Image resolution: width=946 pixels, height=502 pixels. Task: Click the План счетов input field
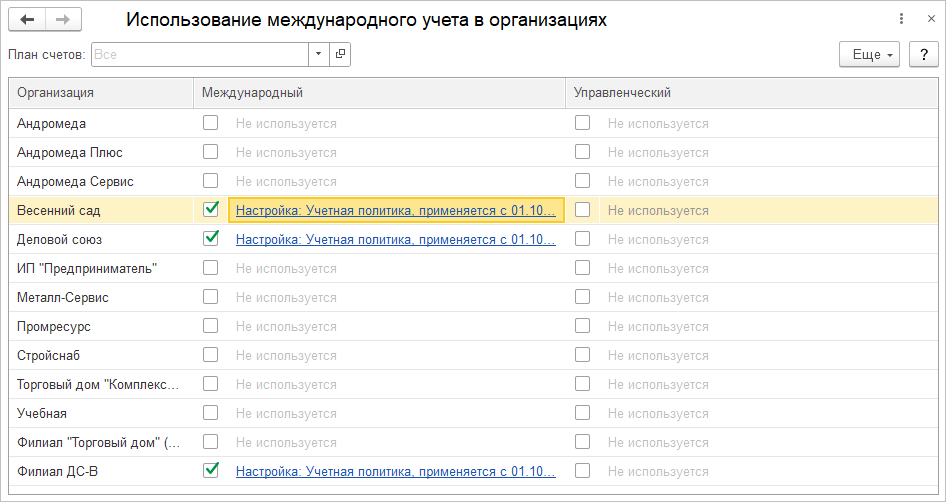pyautogui.click(x=200, y=55)
